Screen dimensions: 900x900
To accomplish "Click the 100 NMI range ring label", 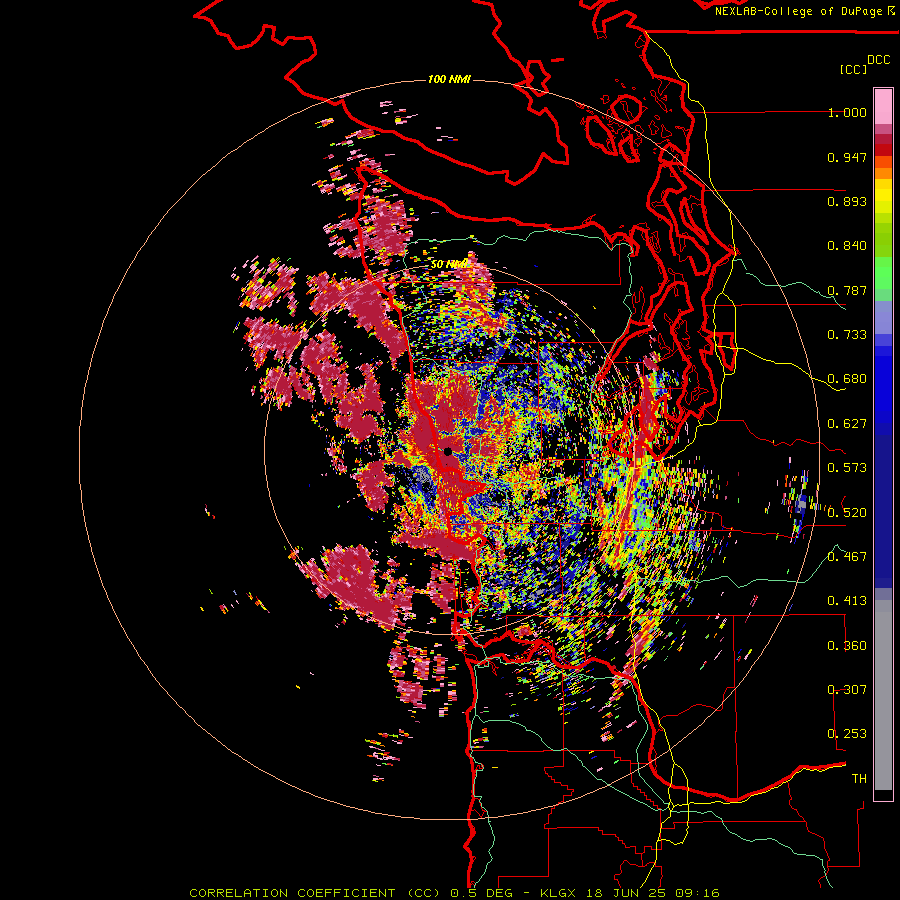I will coord(449,79).
